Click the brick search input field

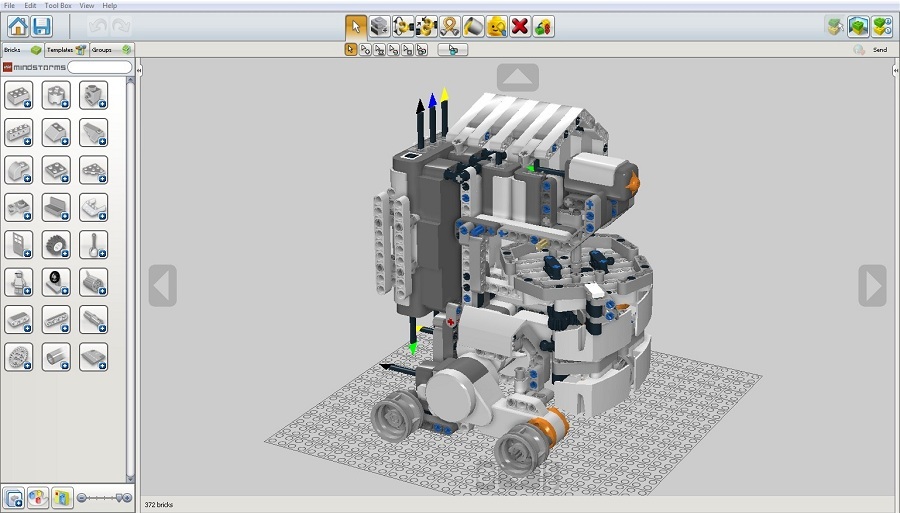tap(100, 67)
